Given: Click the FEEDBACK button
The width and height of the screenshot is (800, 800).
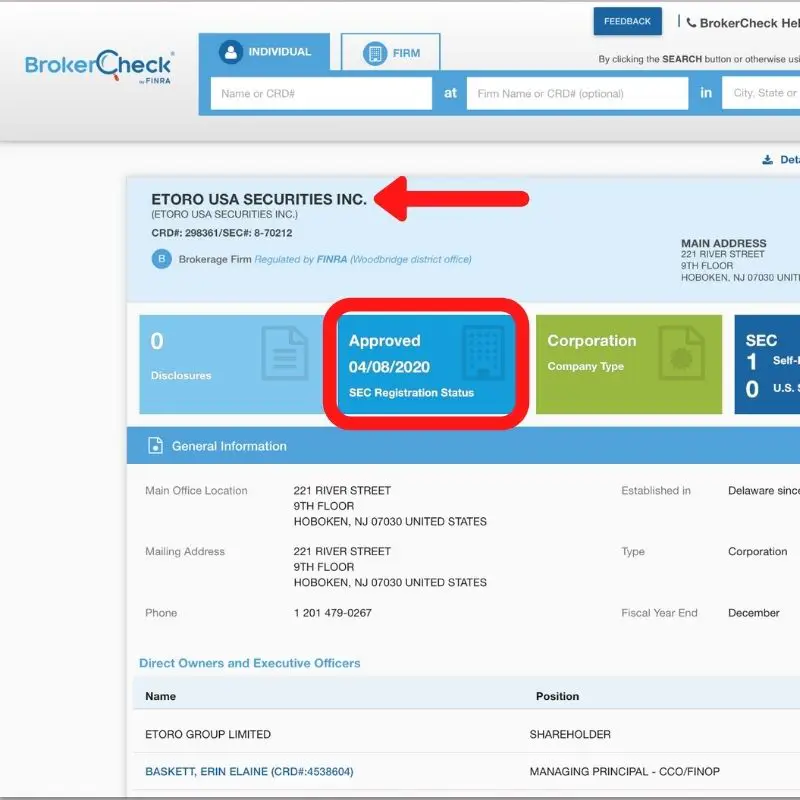Looking at the screenshot, I should (x=629, y=20).
